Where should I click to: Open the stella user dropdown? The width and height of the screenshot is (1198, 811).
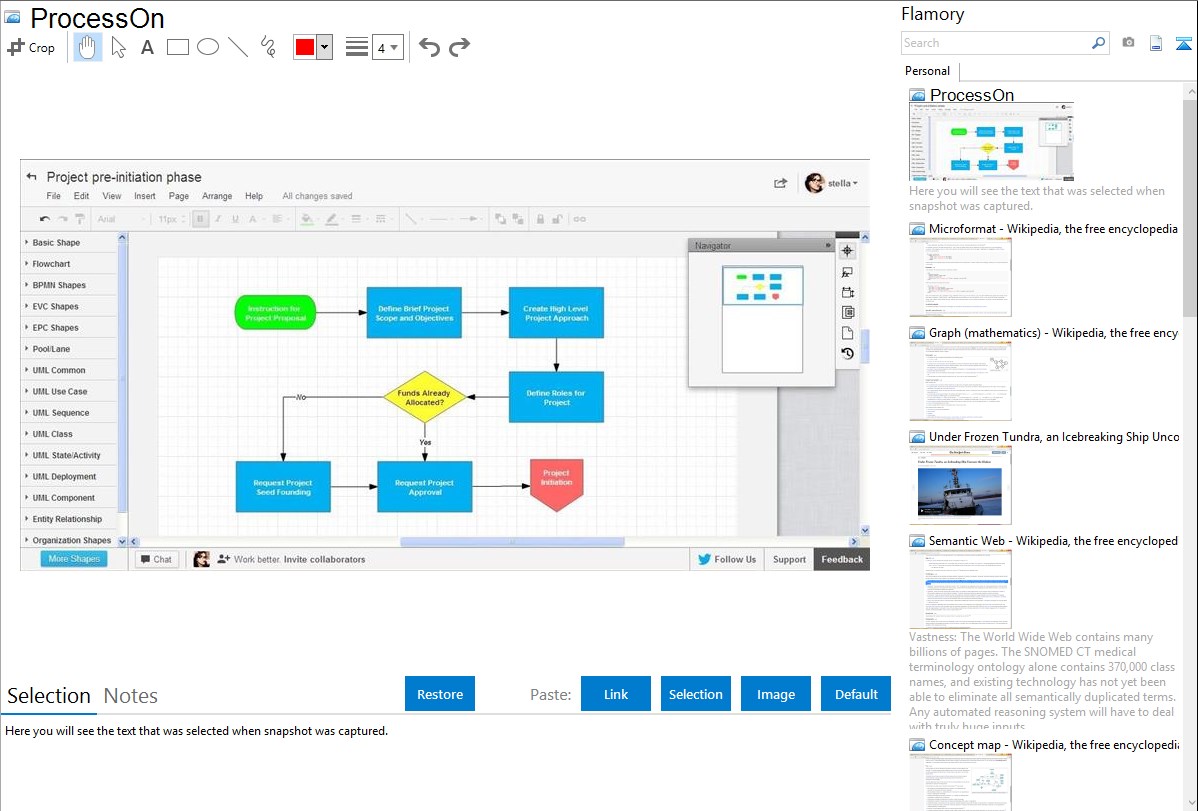click(831, 183)
